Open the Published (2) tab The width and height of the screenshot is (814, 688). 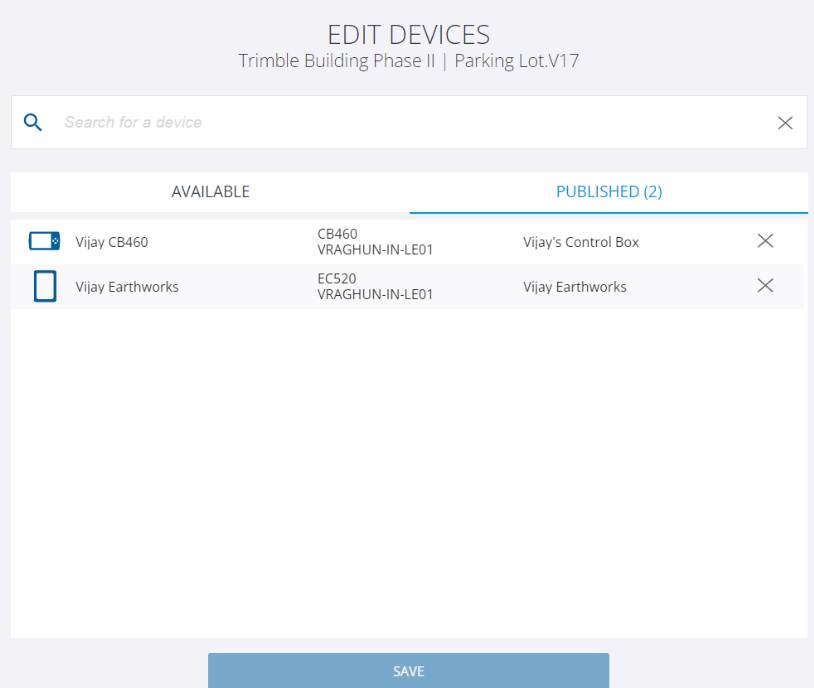pyautogui.click(x=608, y=192)
